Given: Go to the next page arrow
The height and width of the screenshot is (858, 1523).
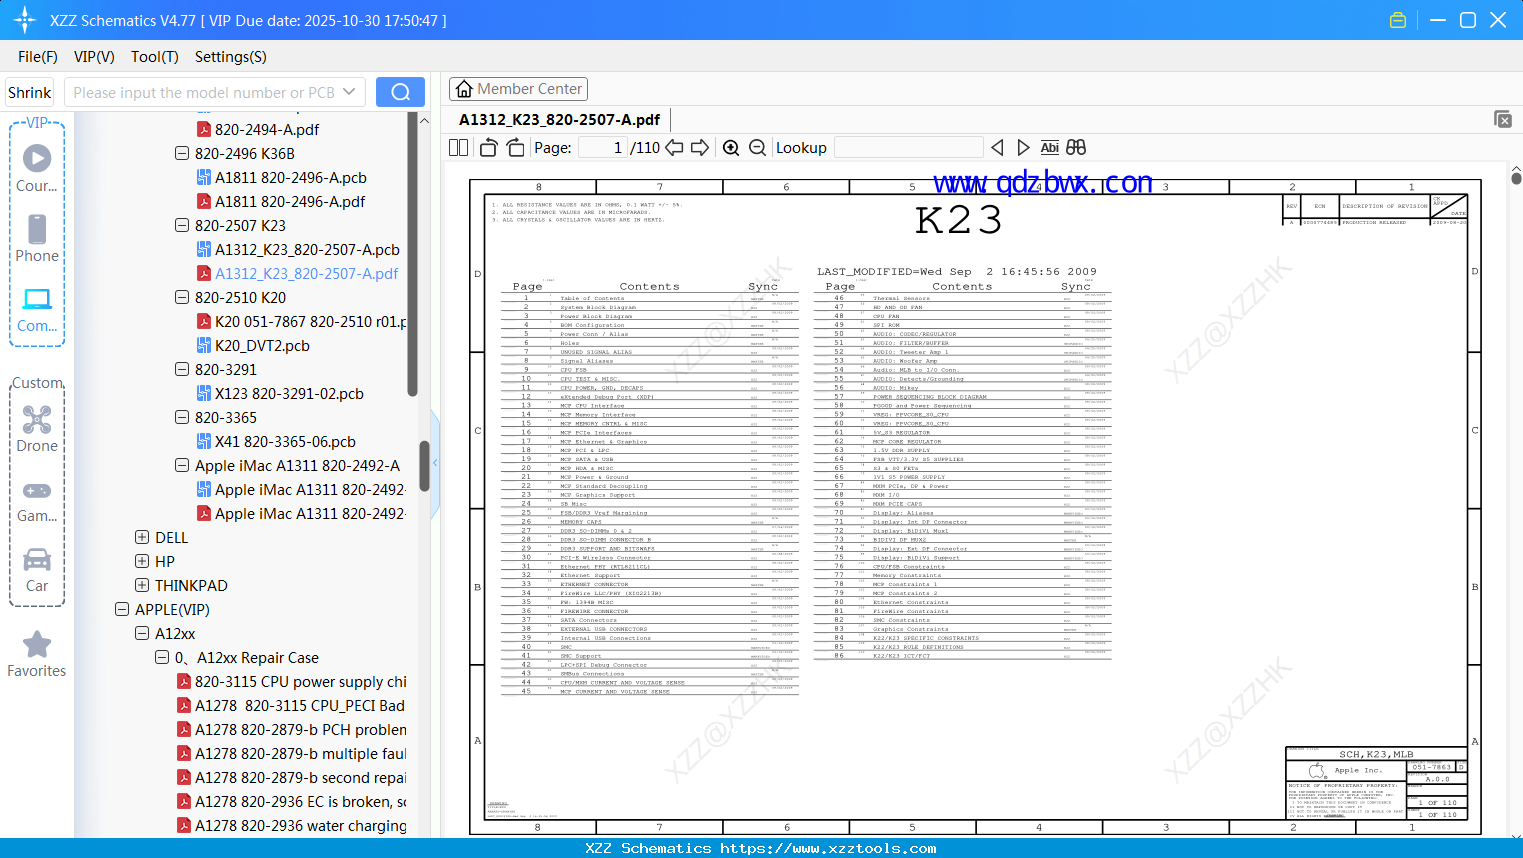Looking at the screenshot, I should (700, 148).
